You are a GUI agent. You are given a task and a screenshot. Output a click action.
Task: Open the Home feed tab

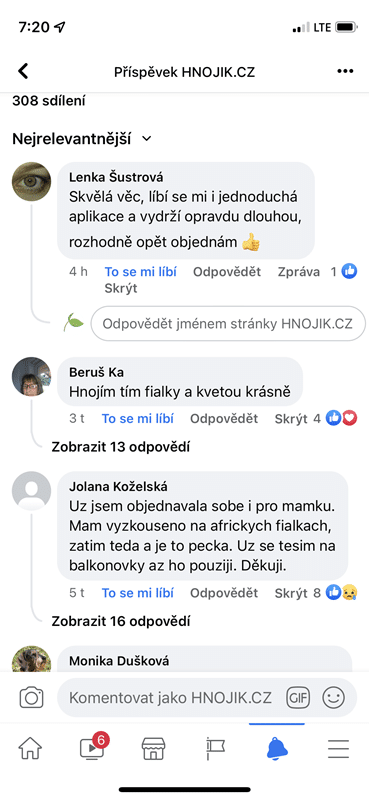coord(31,748)
